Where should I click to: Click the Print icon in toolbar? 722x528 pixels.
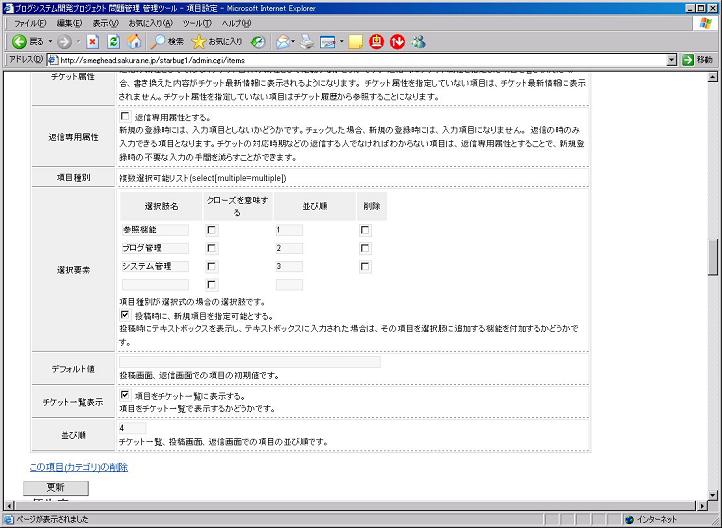point(306,42)
